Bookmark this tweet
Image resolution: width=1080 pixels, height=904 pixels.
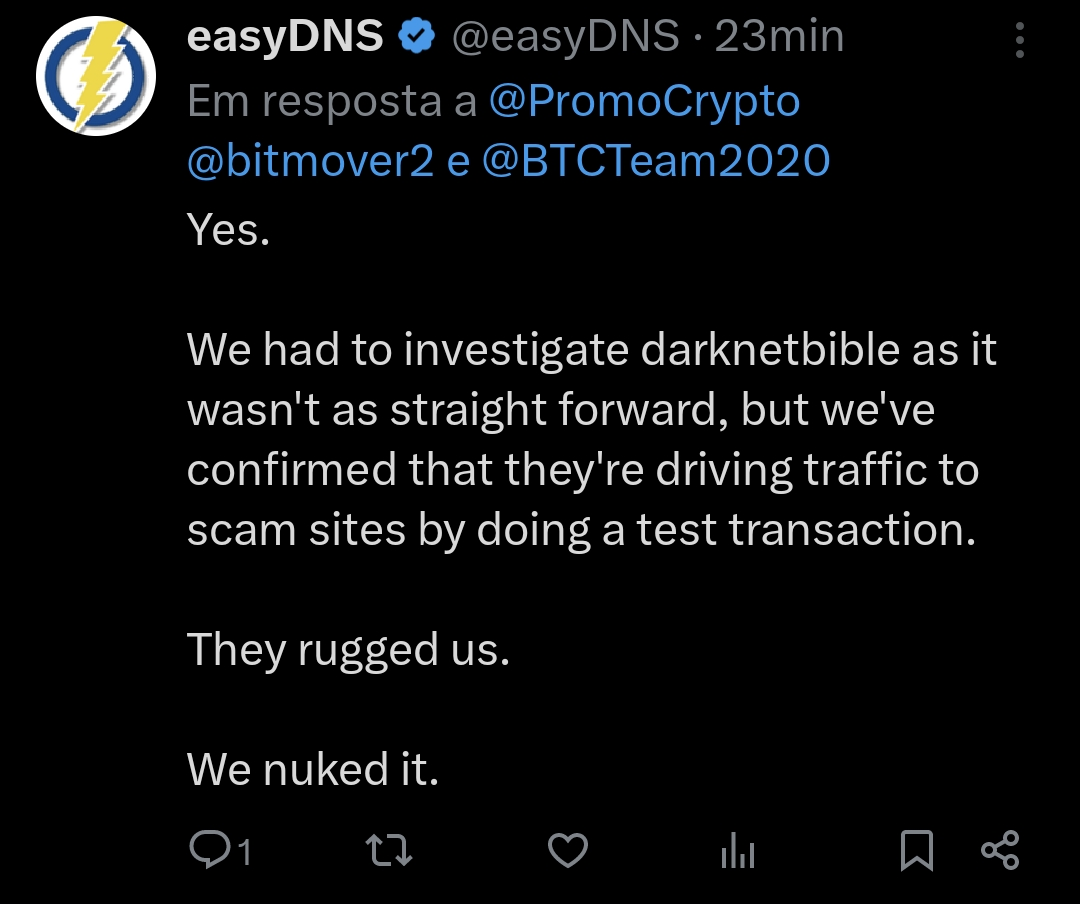coord(917,850)
